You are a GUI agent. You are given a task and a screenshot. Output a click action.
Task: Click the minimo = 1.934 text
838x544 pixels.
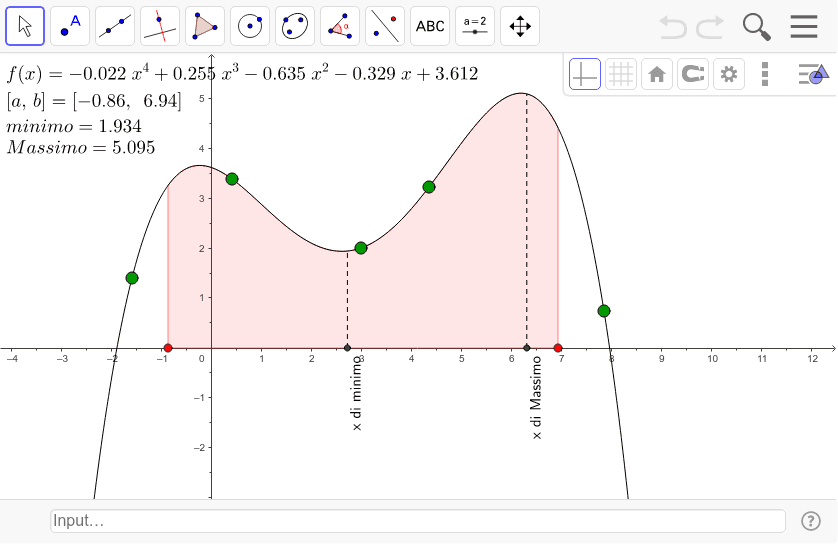tap(74, 126)
